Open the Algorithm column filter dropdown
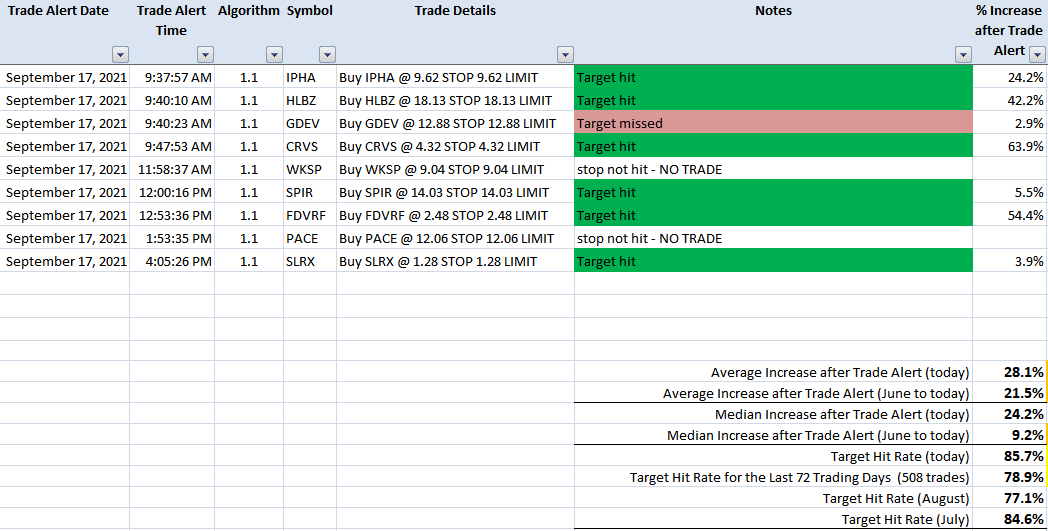 point(274,55)
